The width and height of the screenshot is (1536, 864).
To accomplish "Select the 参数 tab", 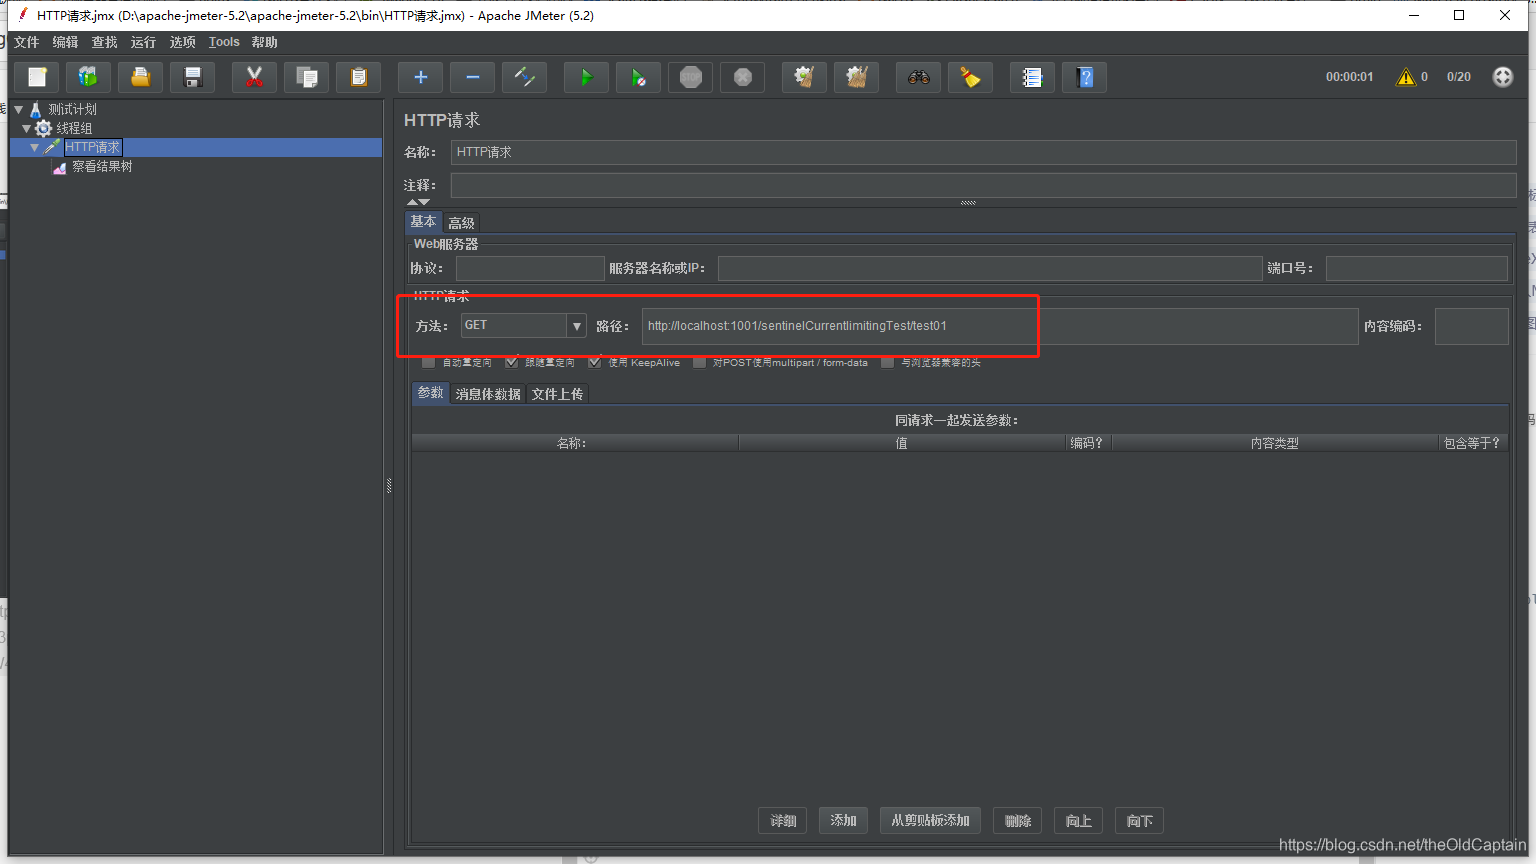I will (431, 393).
